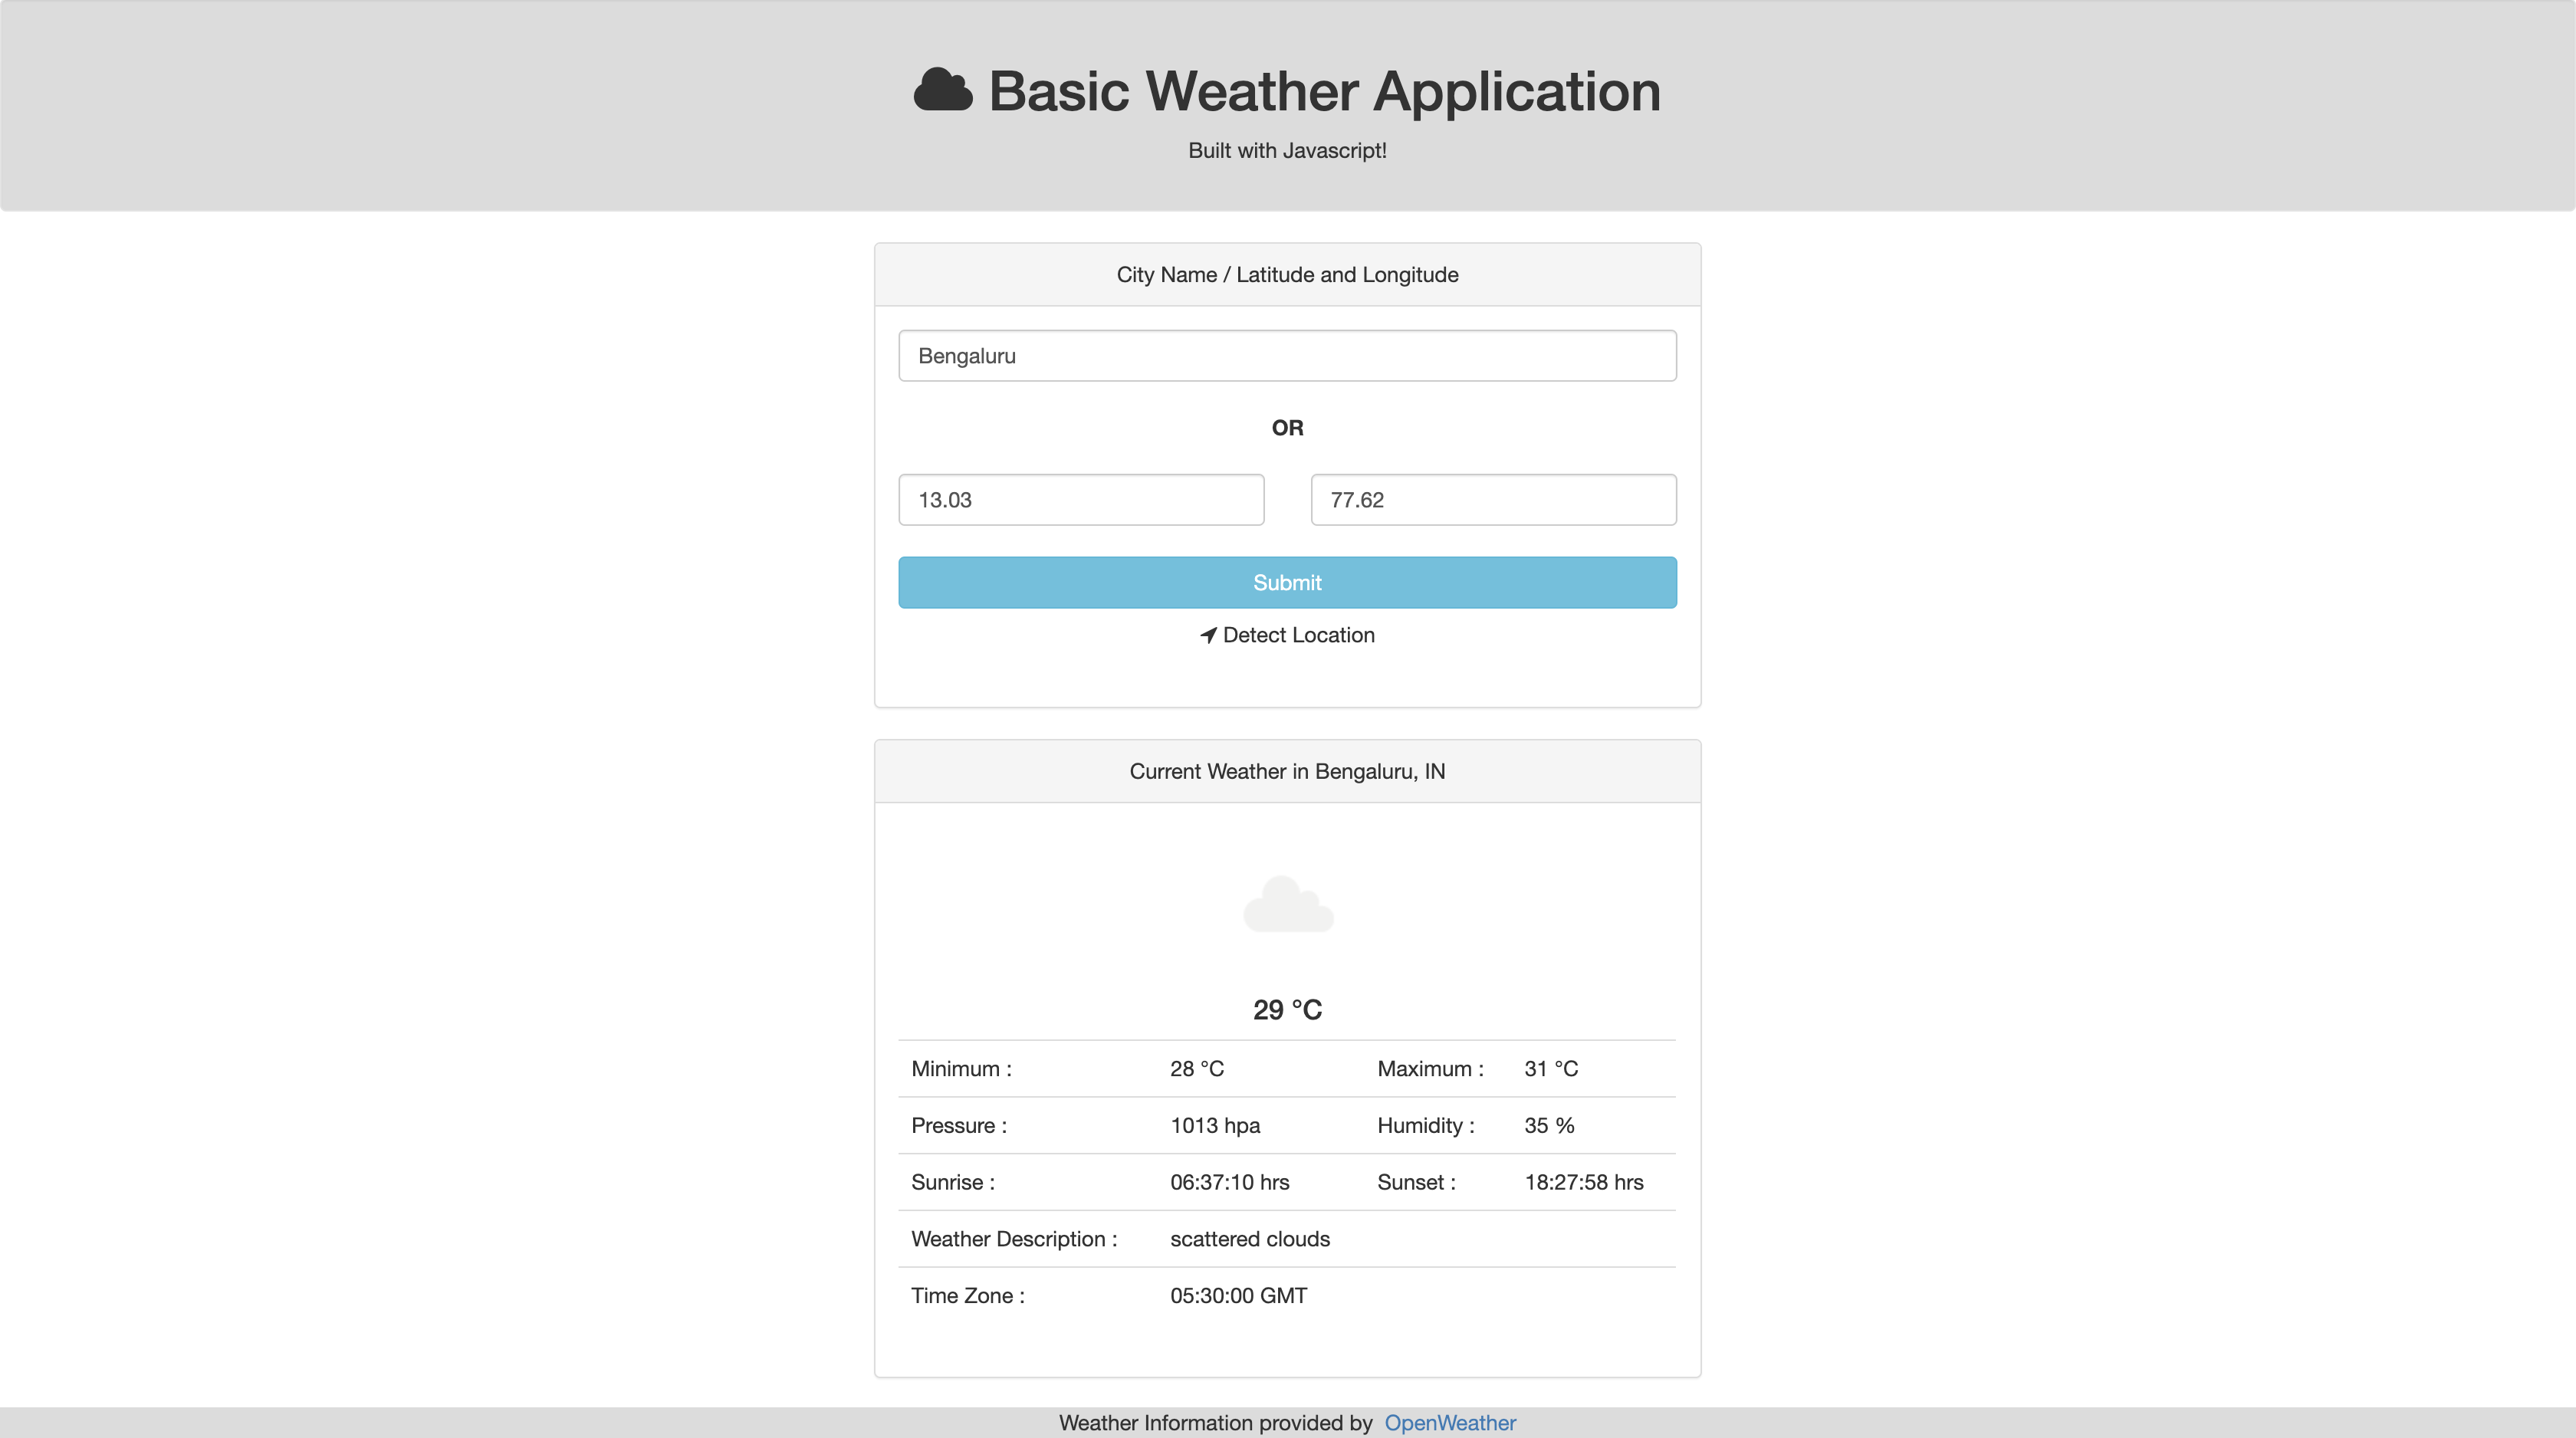Click the Detect Location link
2576x1438 pixels.
(x=1297, y=636)
